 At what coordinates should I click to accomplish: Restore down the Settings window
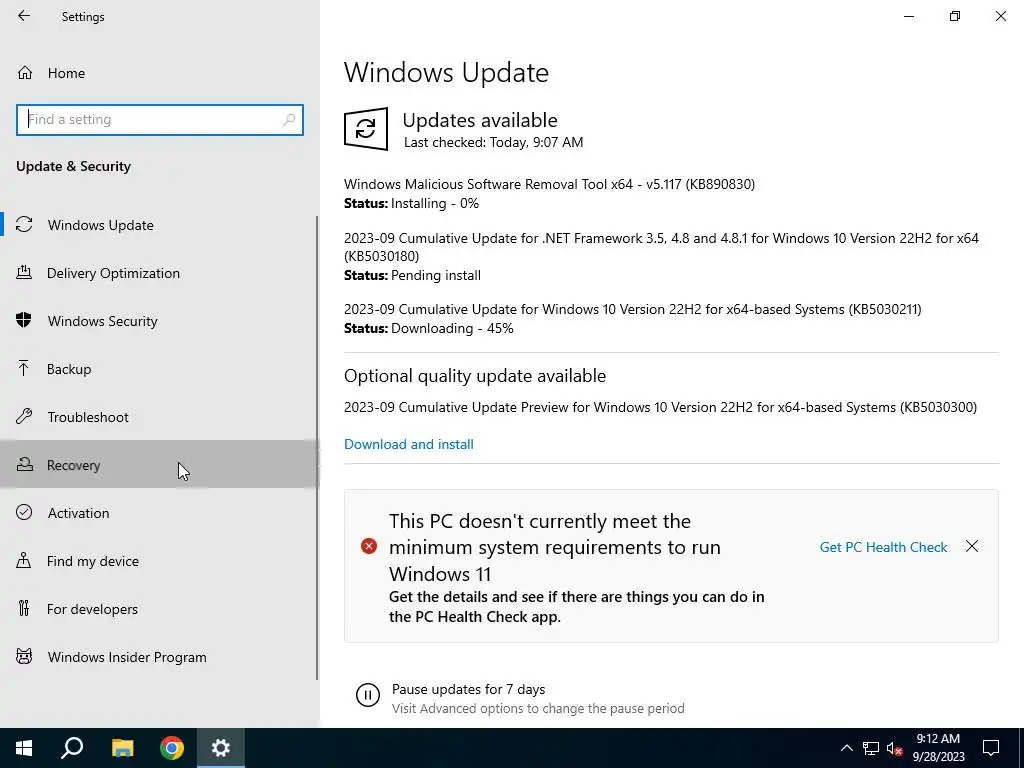pos(955,16)
